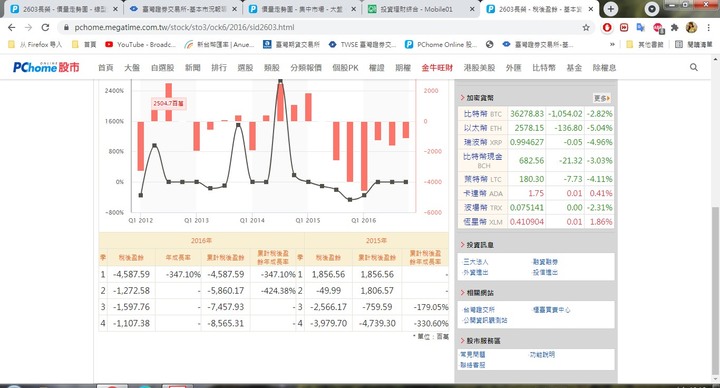Open the 台灣證交所 link

point(479,310)
